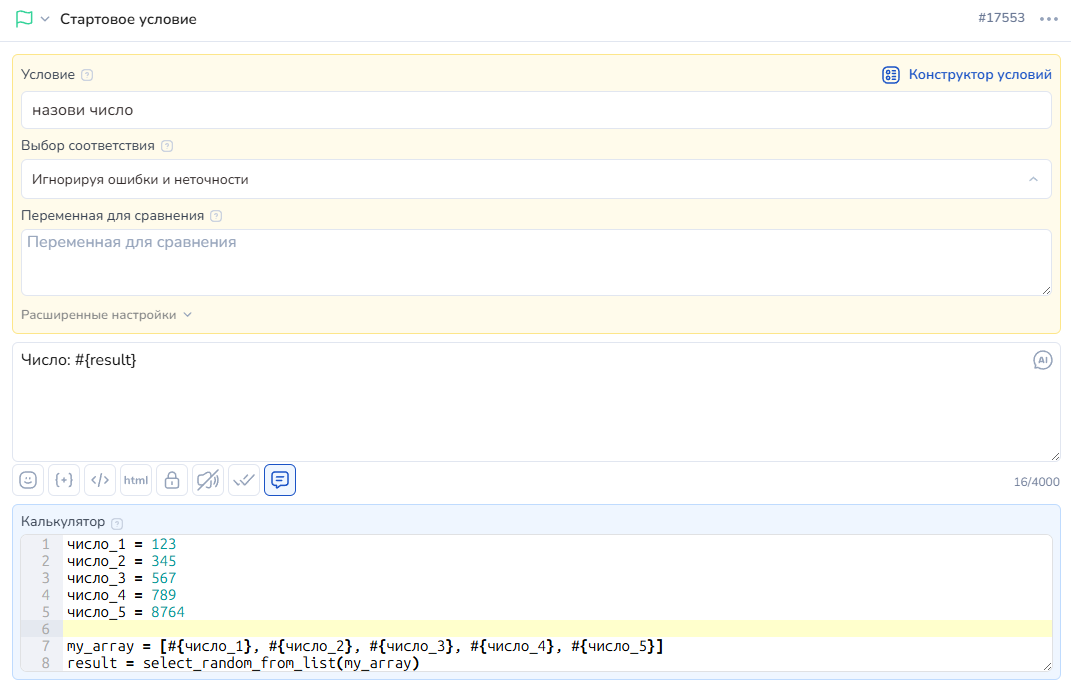The image size is (1071, 687).
Task: Click the highlighted speech bubble icon
Action: click(x=280, y=480)
